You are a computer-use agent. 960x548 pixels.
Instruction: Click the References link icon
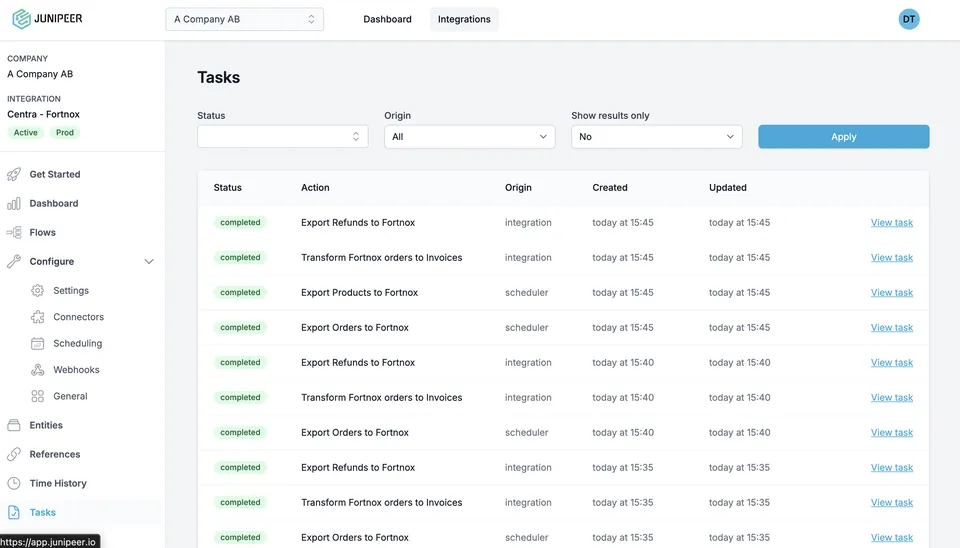point(13,454)
